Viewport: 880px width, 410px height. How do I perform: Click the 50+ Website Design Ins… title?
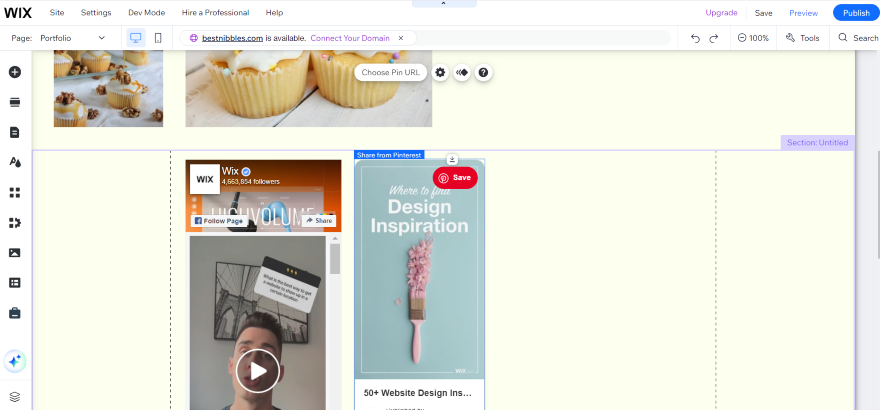[x=418, y=393]
